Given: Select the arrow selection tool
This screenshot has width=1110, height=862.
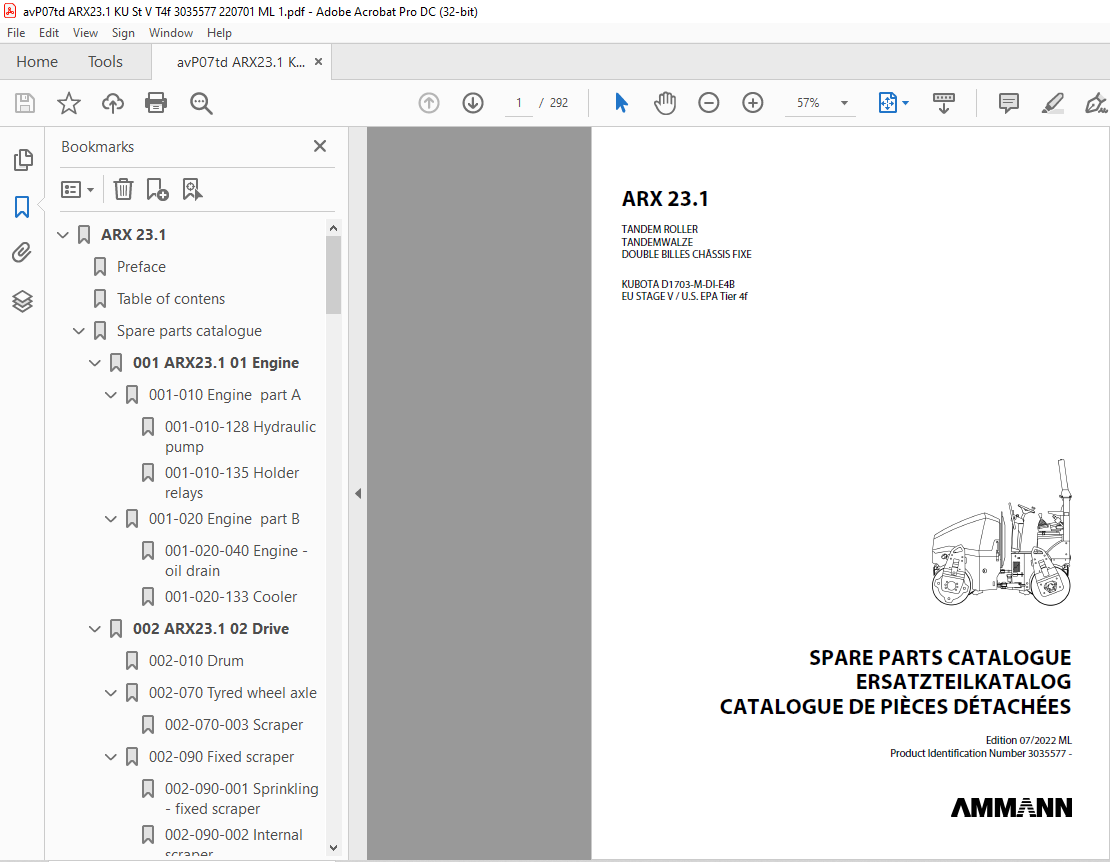Looking at the screenshot, I should pos(622,103).
